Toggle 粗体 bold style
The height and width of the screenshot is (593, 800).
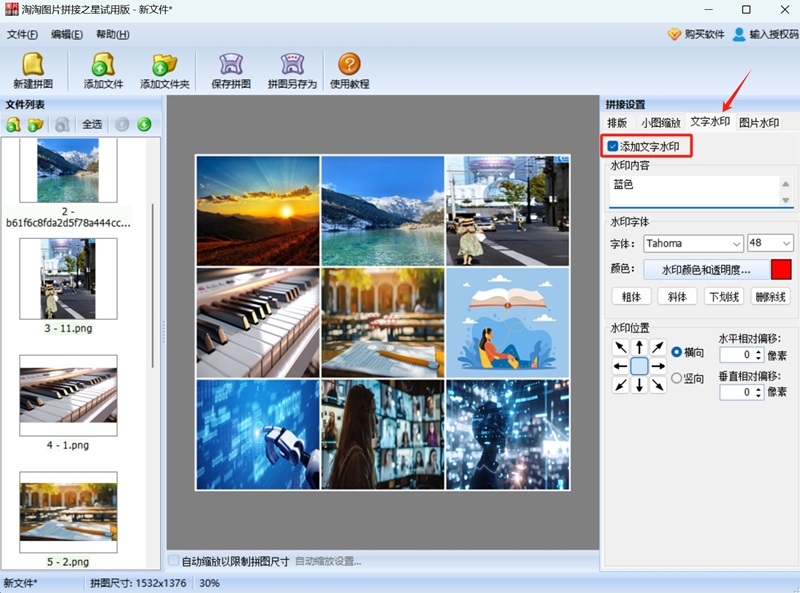(x=631, y=296)
